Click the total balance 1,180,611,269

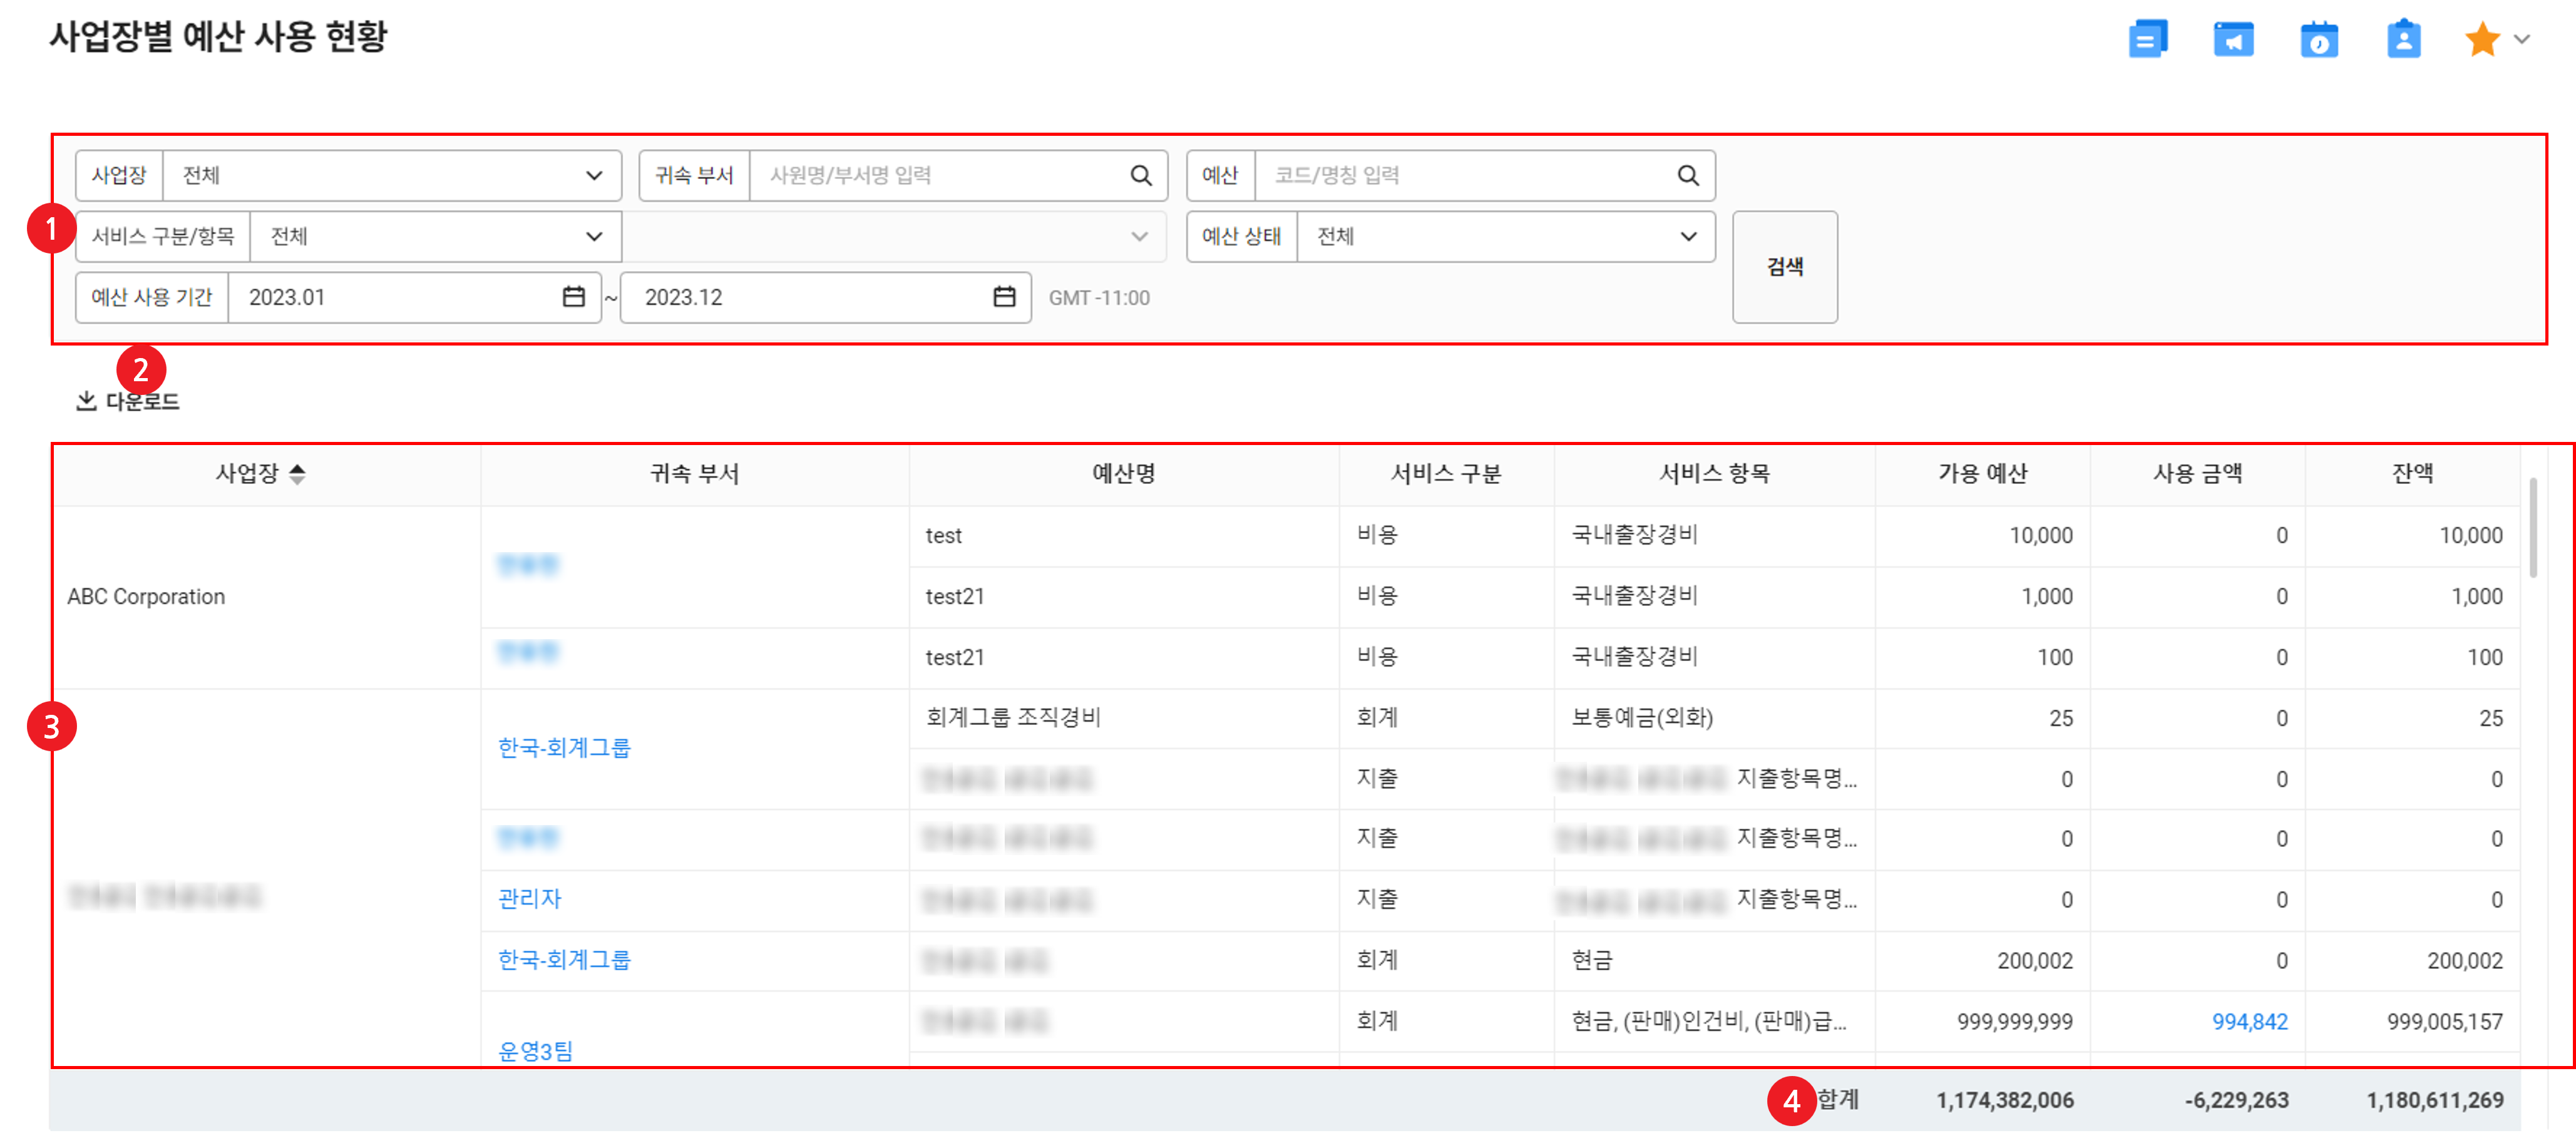[2434, 1101]
